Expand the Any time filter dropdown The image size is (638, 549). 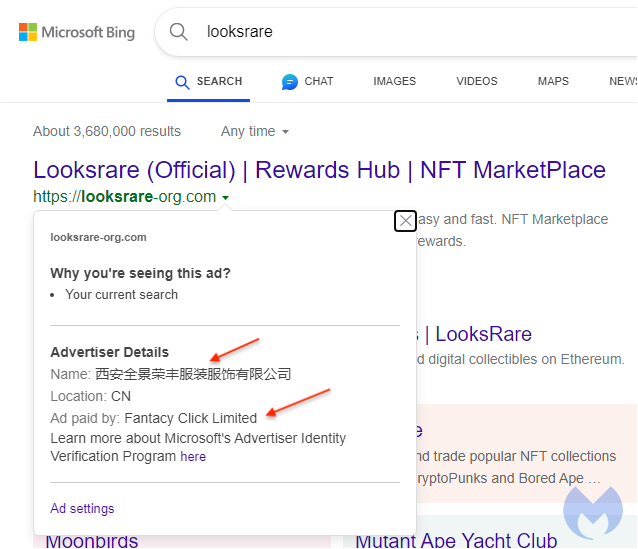tap(255, 131)
